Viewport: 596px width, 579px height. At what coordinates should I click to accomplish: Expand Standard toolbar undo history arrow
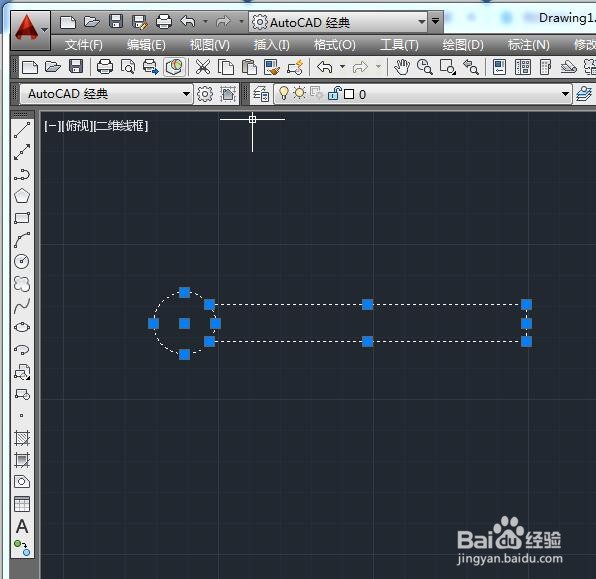pyautogui.click(x=342, y=67)
